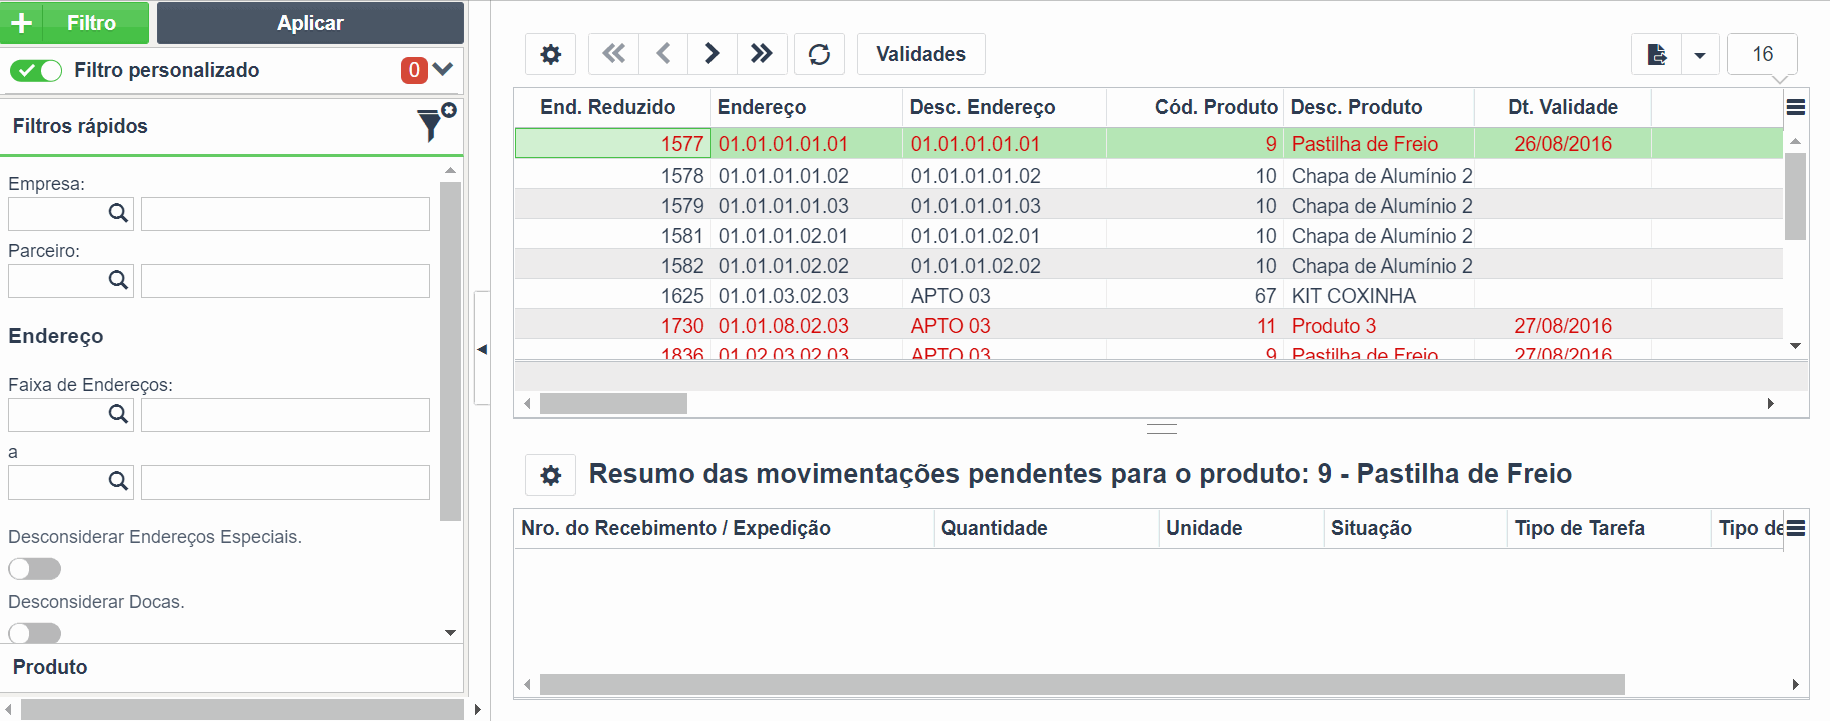Go to the first page of records
1830x721 pixels.
point(613,54)
